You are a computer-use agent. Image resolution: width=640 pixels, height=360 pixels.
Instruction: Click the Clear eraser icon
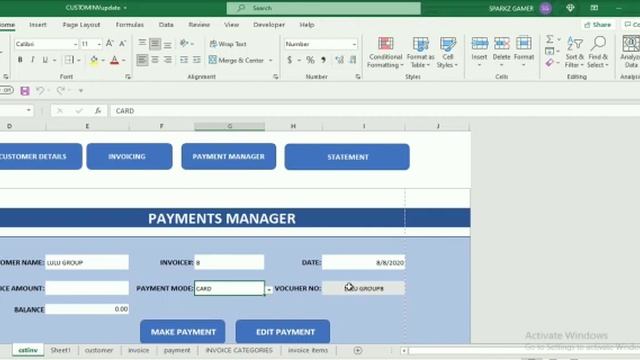550,62
